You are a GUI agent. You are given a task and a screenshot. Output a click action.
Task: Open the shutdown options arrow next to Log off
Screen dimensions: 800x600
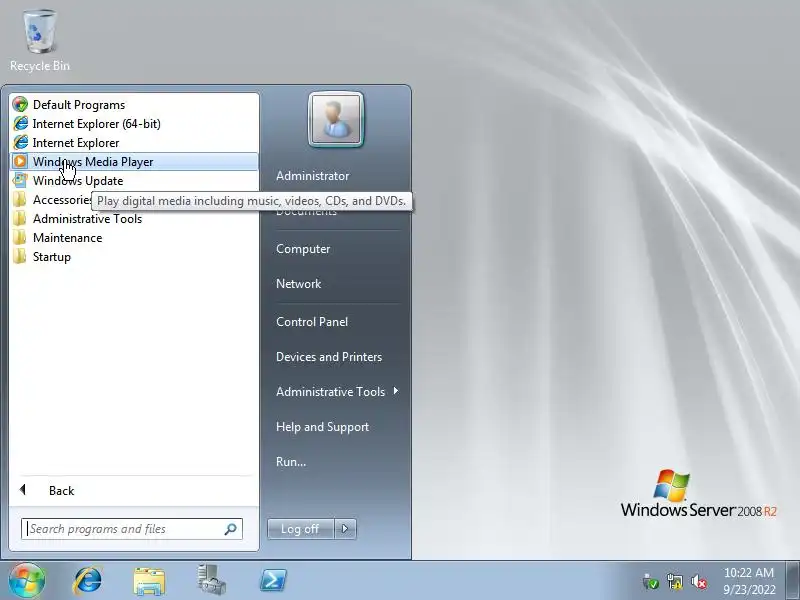(x=345, y=529)
